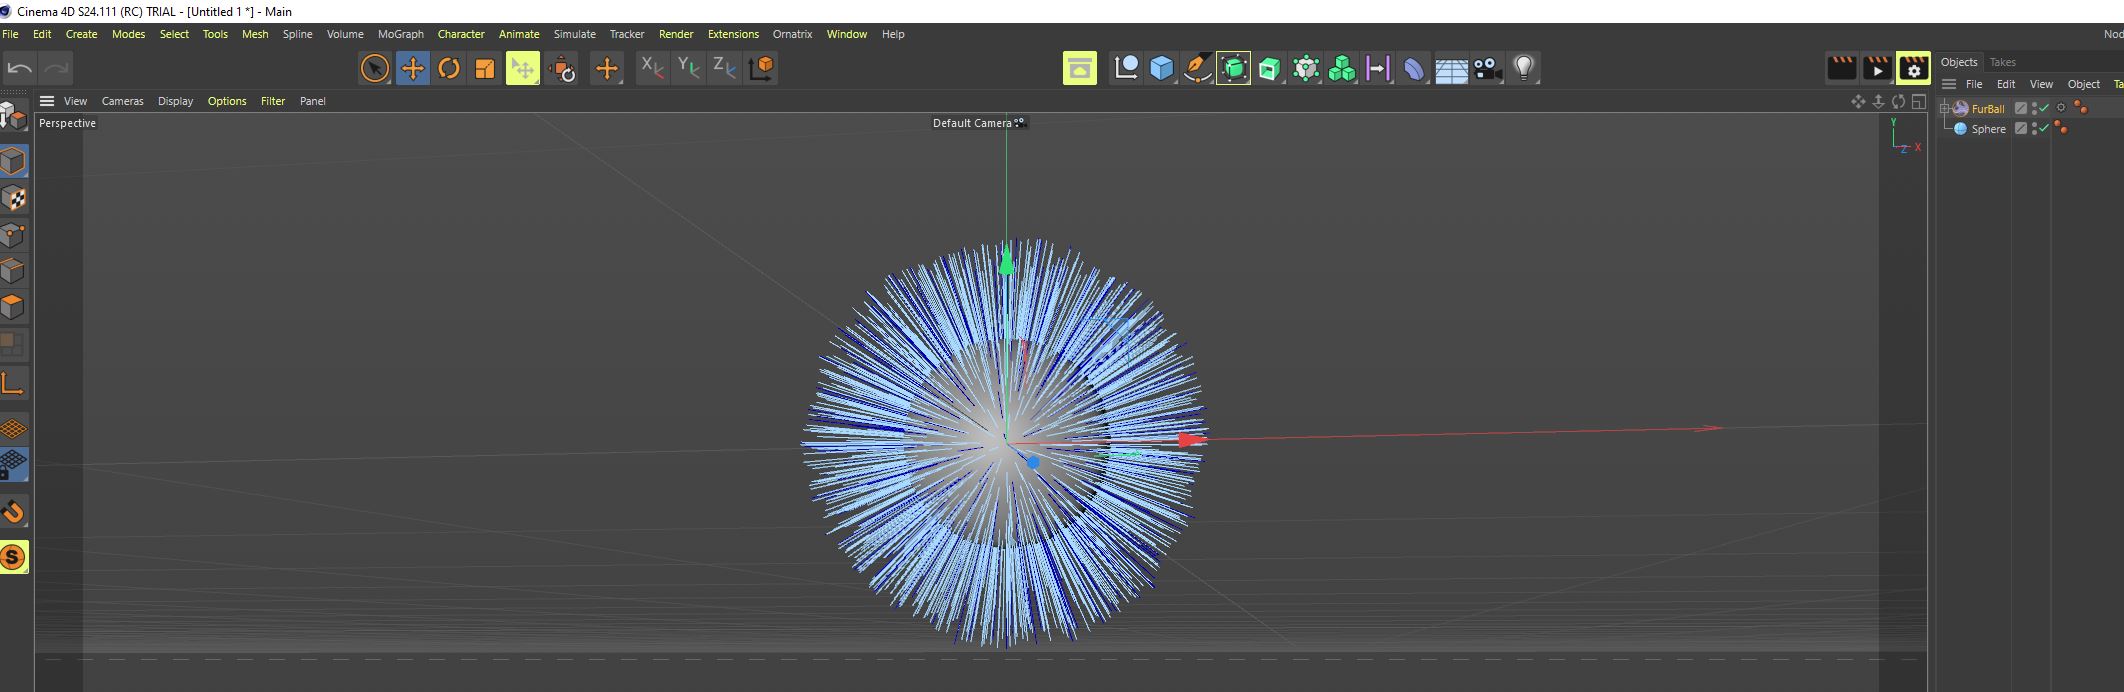Click the Undo arrow icon

point(20,68)
